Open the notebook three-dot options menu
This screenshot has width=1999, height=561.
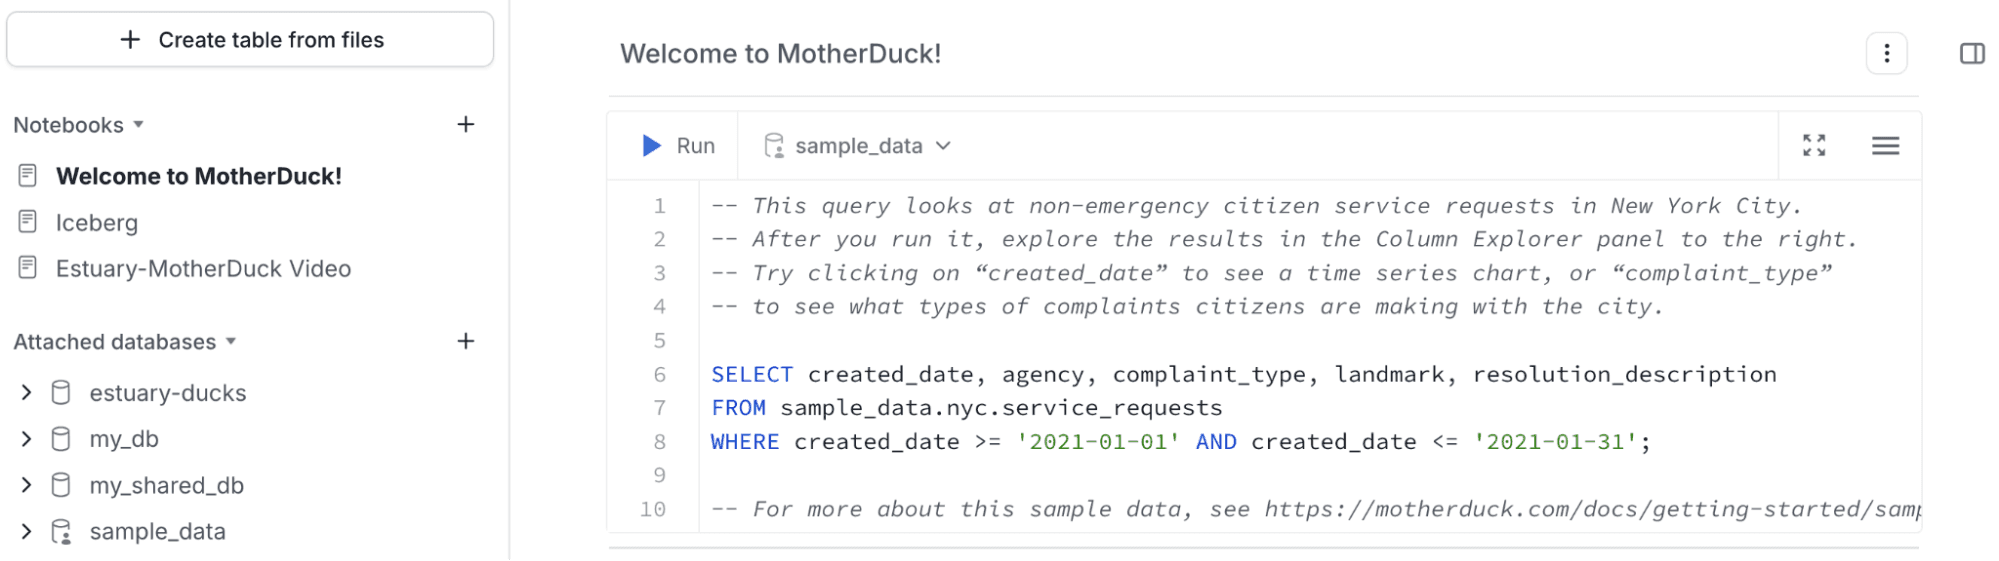pos(1886,54)
